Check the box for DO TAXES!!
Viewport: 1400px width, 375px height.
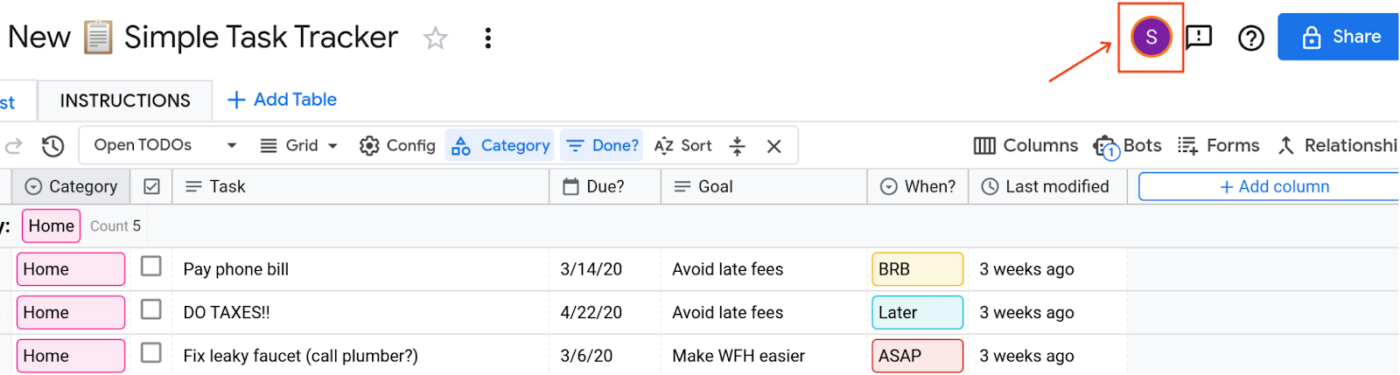(x=151, y=309)
